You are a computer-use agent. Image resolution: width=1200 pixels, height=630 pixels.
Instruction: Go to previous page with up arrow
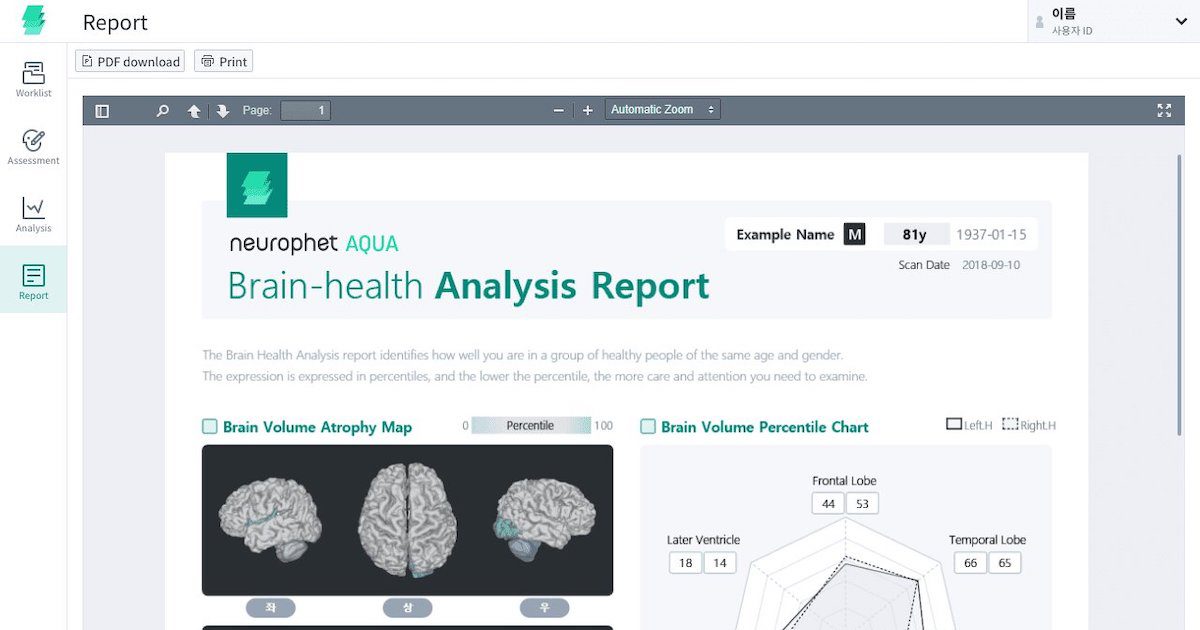194,111
